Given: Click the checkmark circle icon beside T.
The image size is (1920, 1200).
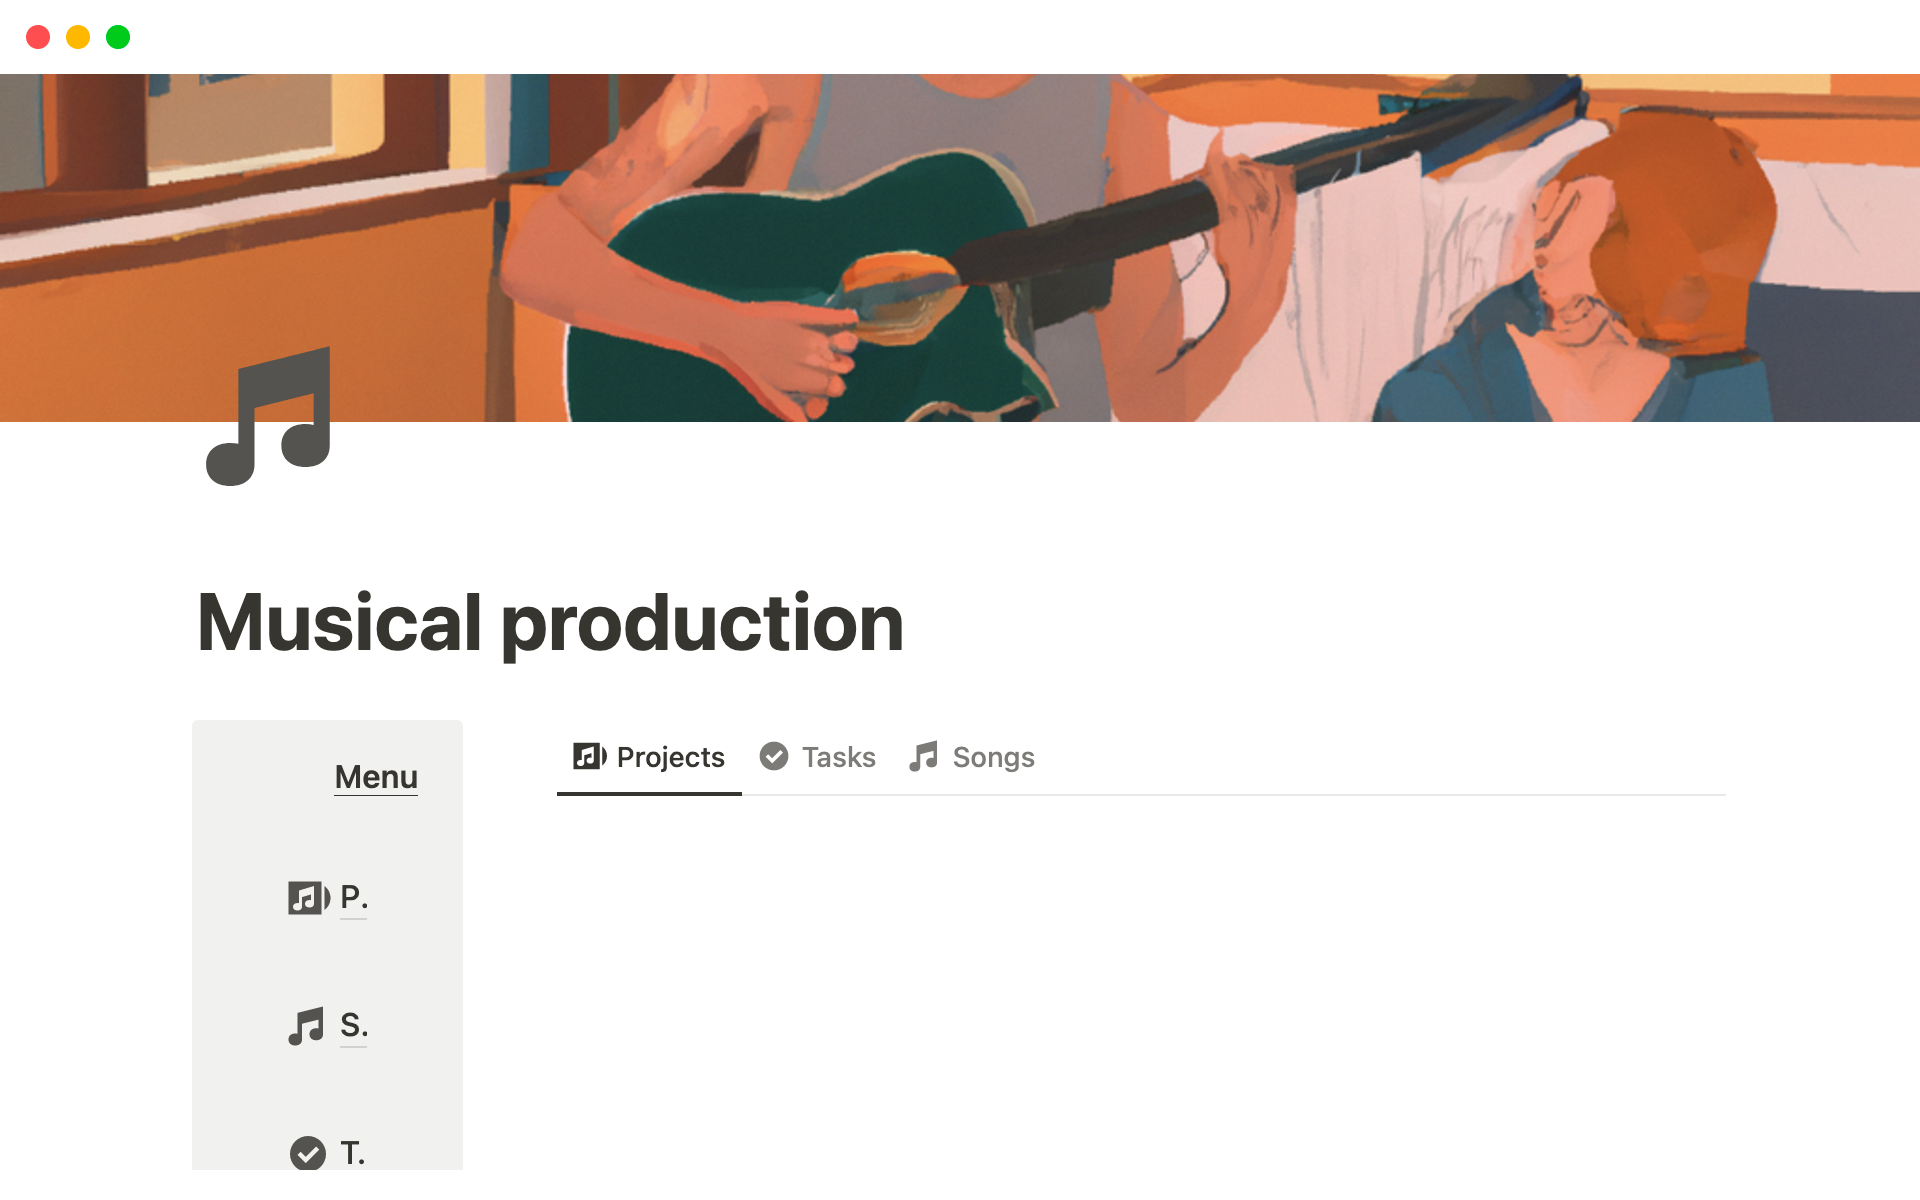Looking at the screenshot, I should click(308, 1153).
